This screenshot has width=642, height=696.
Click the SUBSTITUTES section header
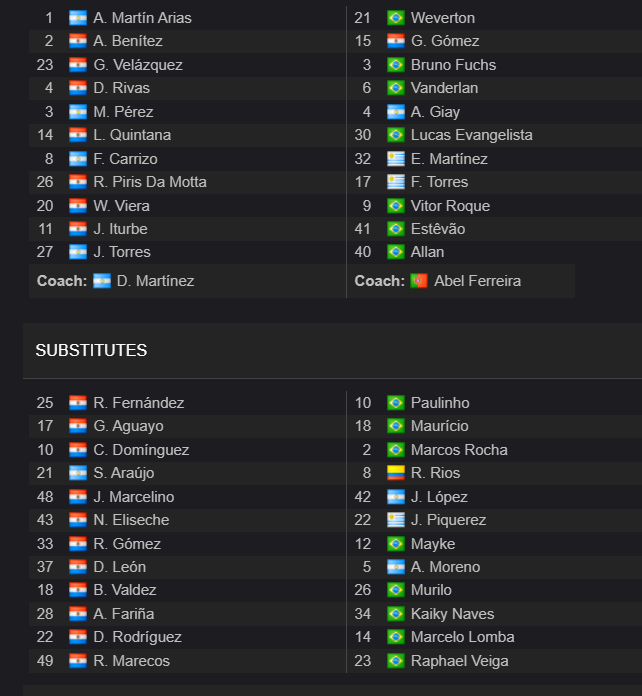[91, 350]
